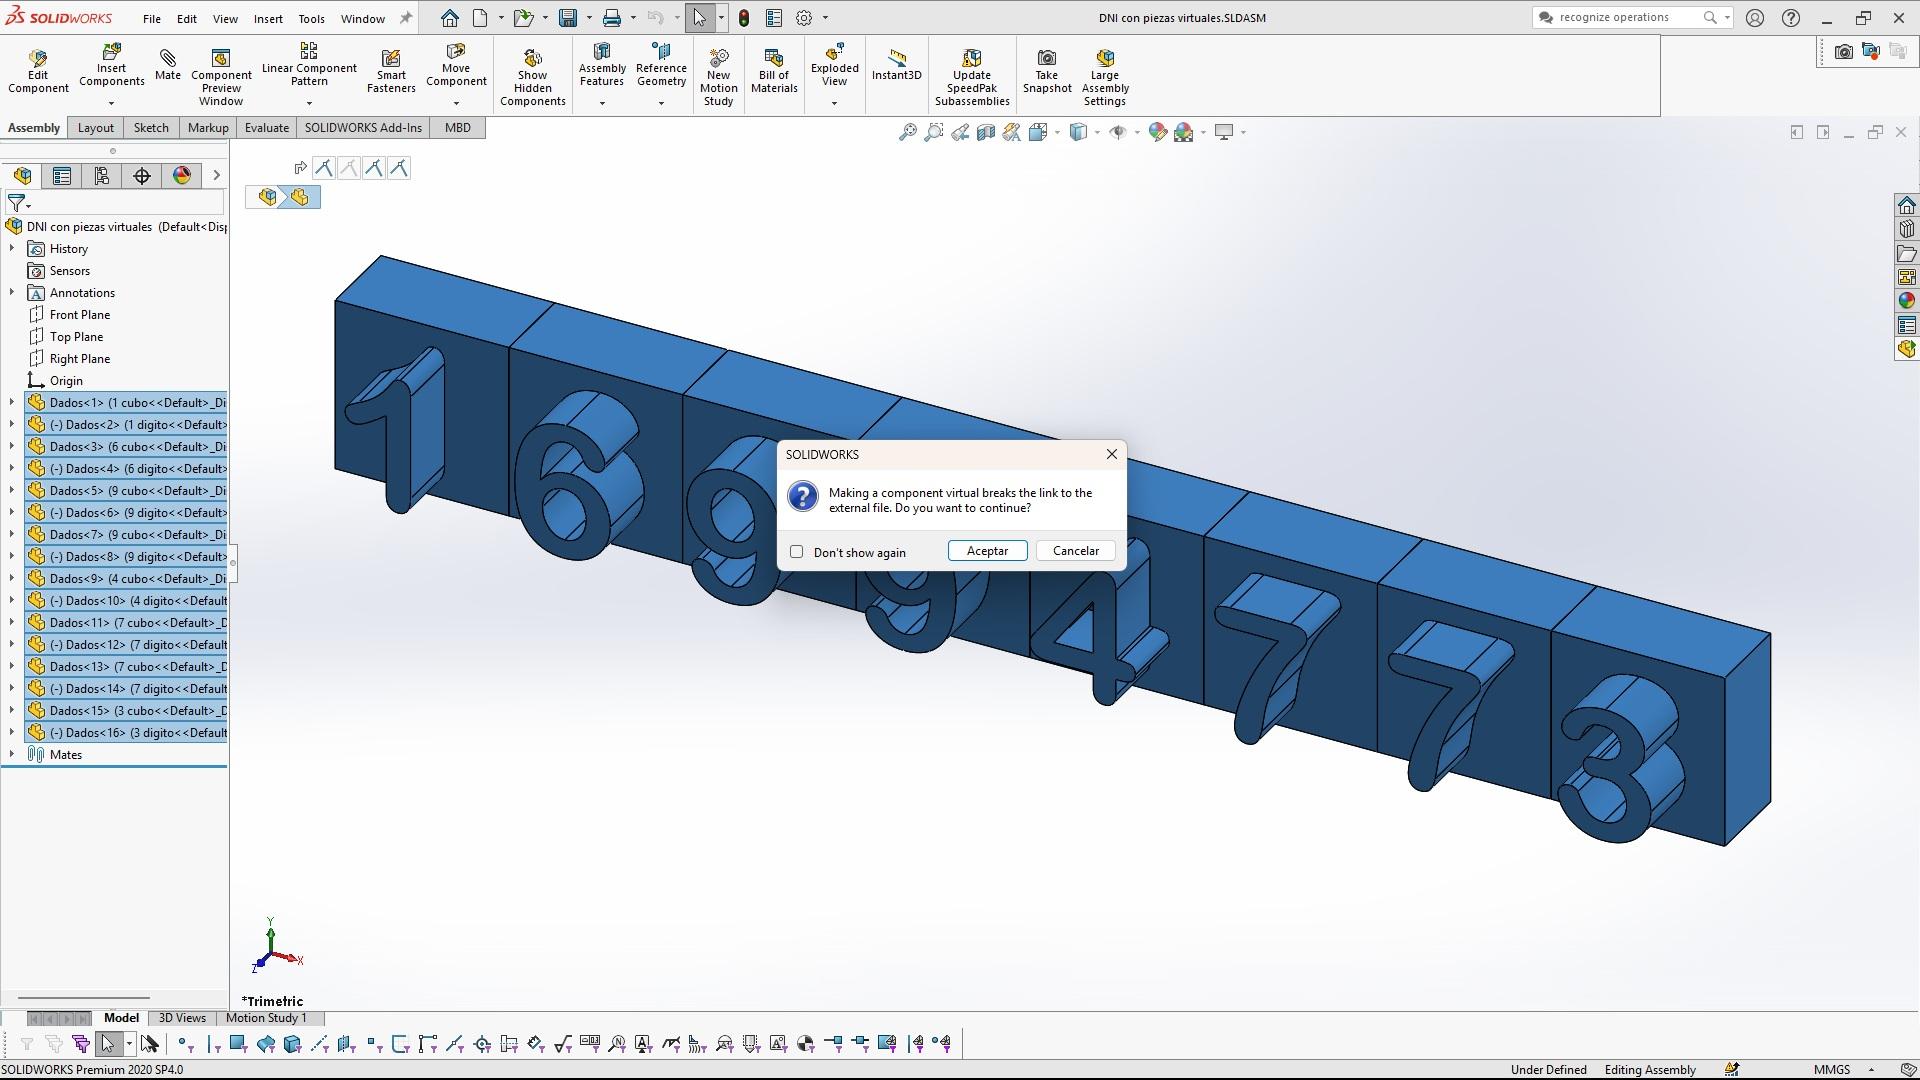The height and width of the screenshot is (1080, 1920).
Task: Select Dados<16> 3 digito component row
Action: pos(126,732)
